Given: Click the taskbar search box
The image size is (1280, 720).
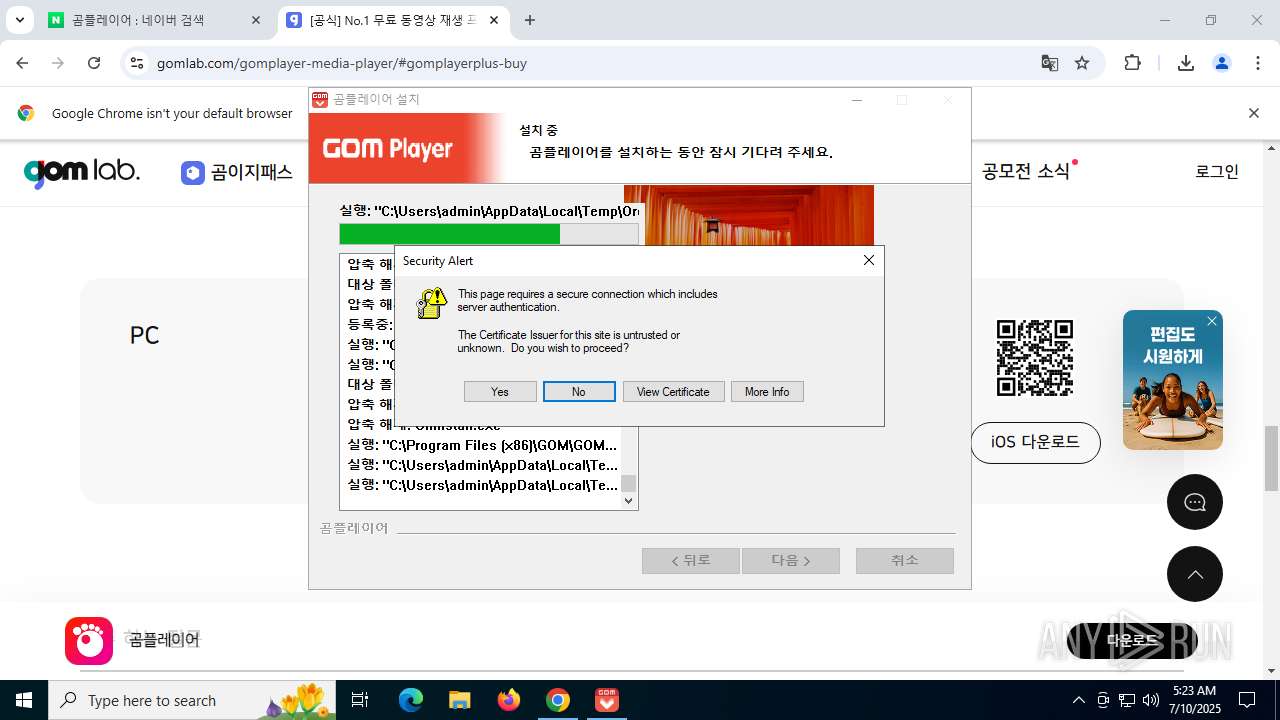Looking at the screenshot, I should click(x=192, y=700).
